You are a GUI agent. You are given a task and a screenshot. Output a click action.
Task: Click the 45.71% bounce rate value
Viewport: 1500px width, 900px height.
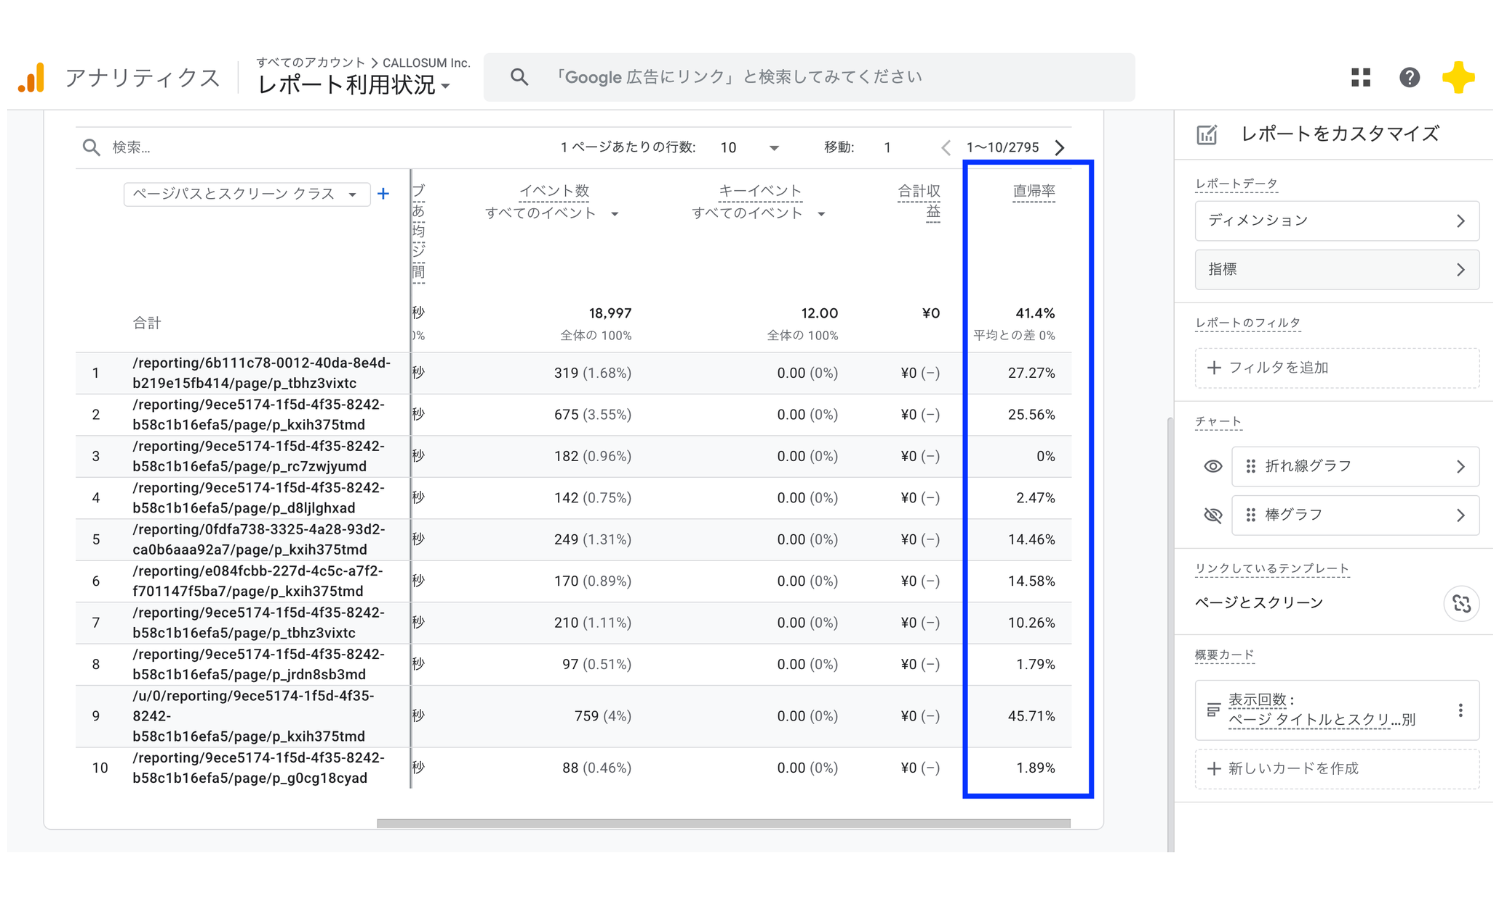pos(1031,716)
